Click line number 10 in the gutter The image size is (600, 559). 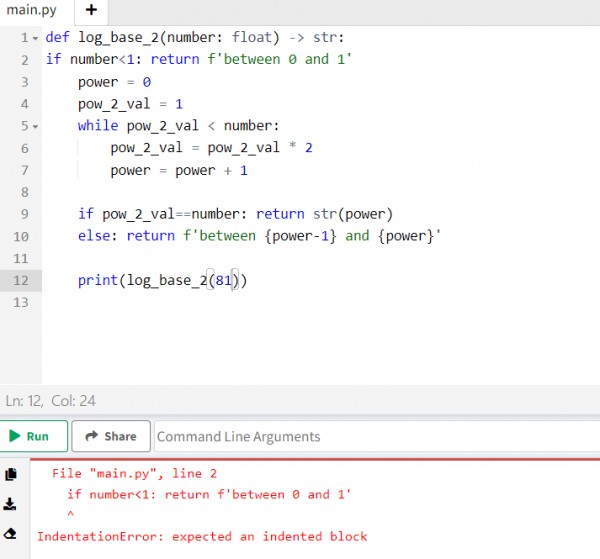(21, 236)
